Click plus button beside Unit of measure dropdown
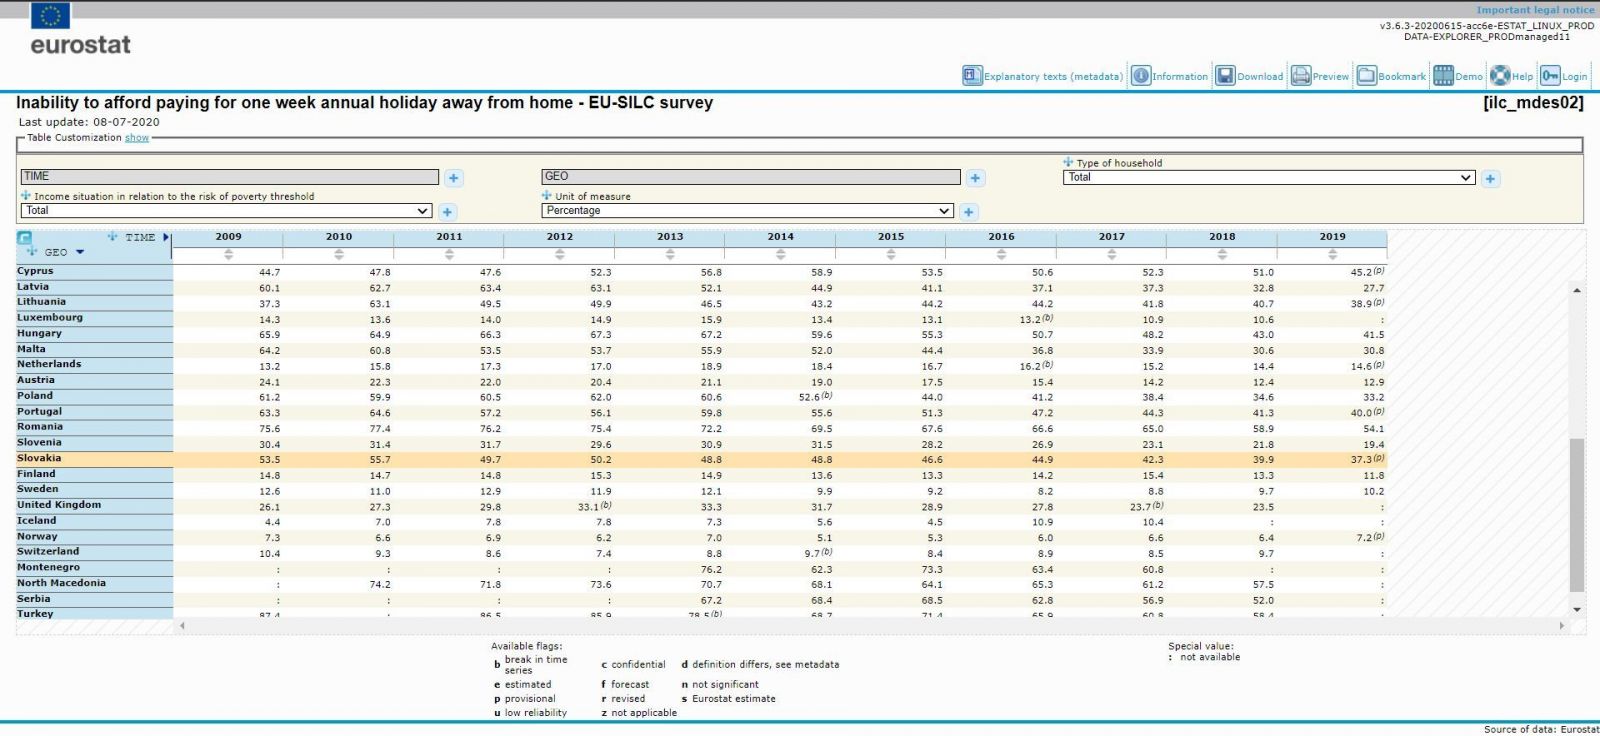This screenshot has height=736, width=1600. click(x=968, y=212)
